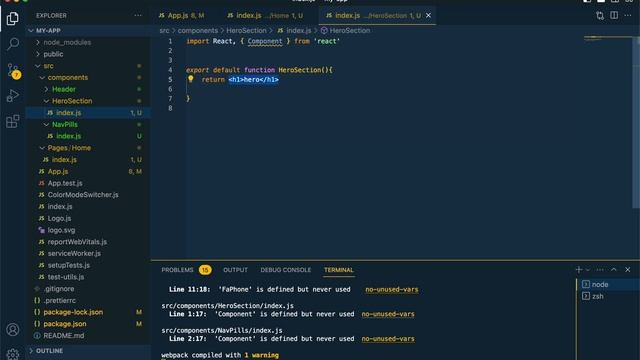The width and height of the screenshot is (640, 360).
Task: Close the terminal panel
Action: tap(628, 270)
